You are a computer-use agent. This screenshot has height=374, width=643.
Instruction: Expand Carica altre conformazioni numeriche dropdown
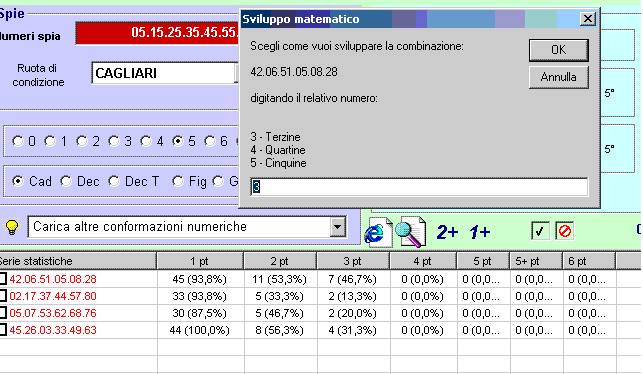tap(337, 227)
